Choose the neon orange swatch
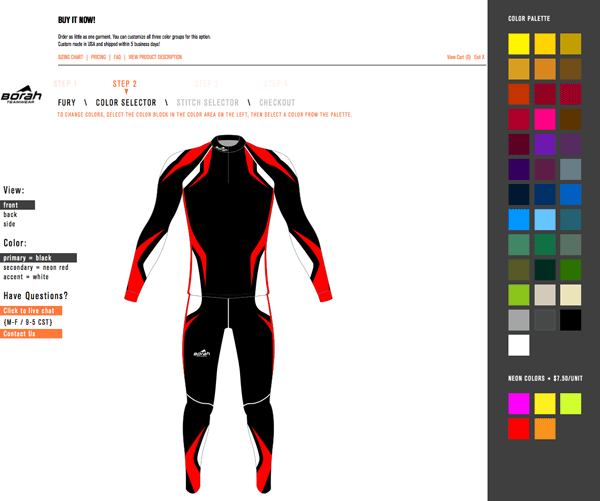This screenshot has width=600, height=501. point(544,429)
